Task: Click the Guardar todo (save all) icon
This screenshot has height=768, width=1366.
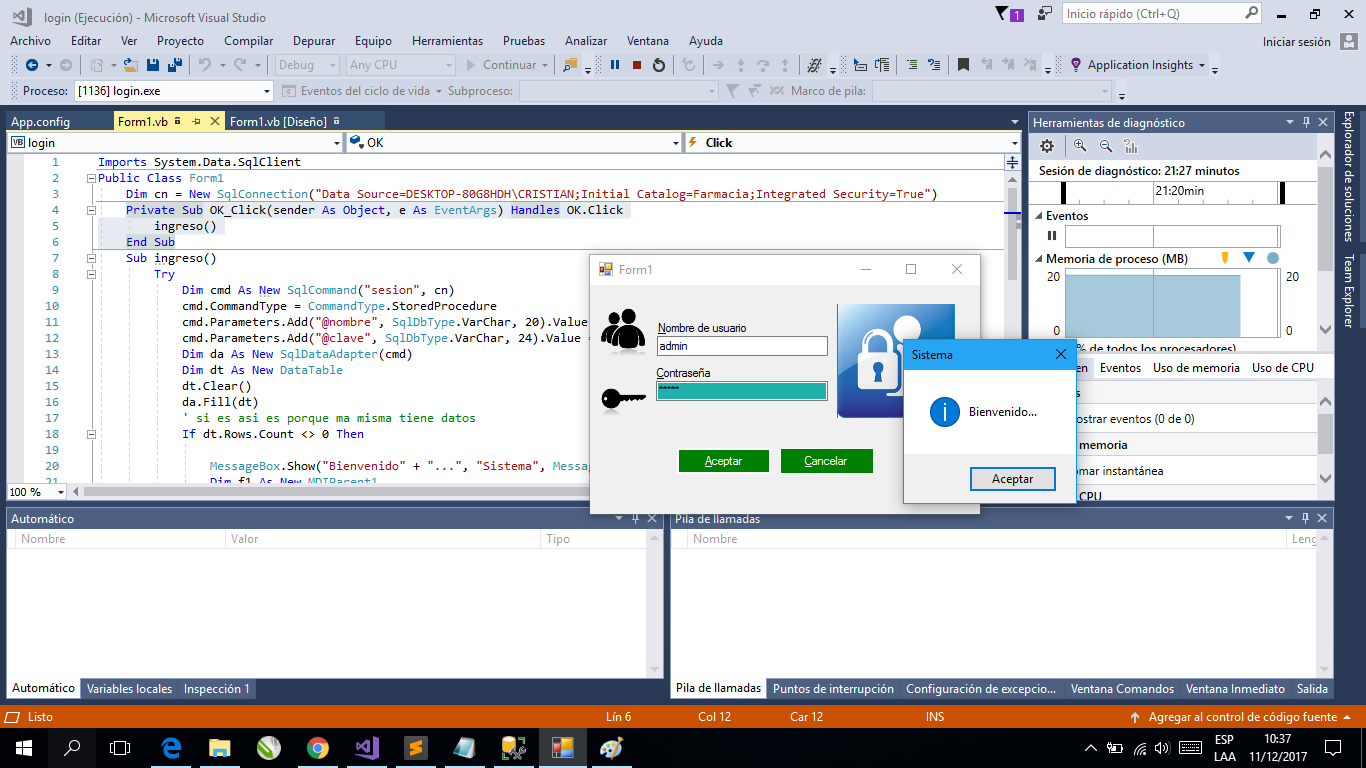Action: (x=176, y=65)
